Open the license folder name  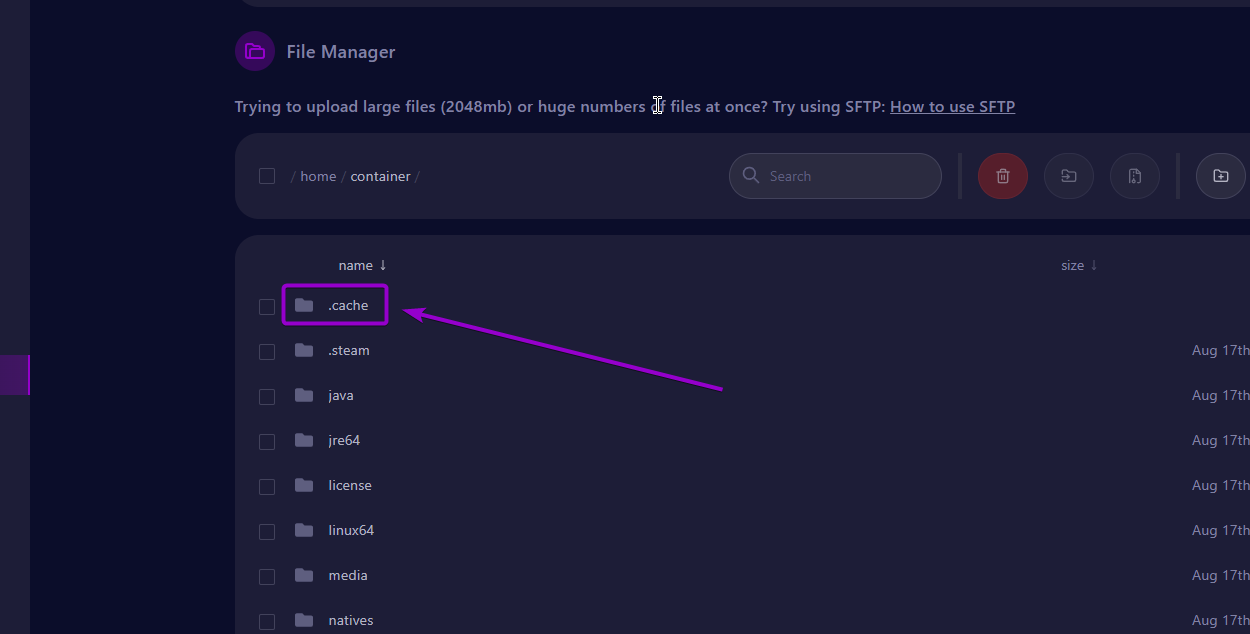(x=350, y=485)
